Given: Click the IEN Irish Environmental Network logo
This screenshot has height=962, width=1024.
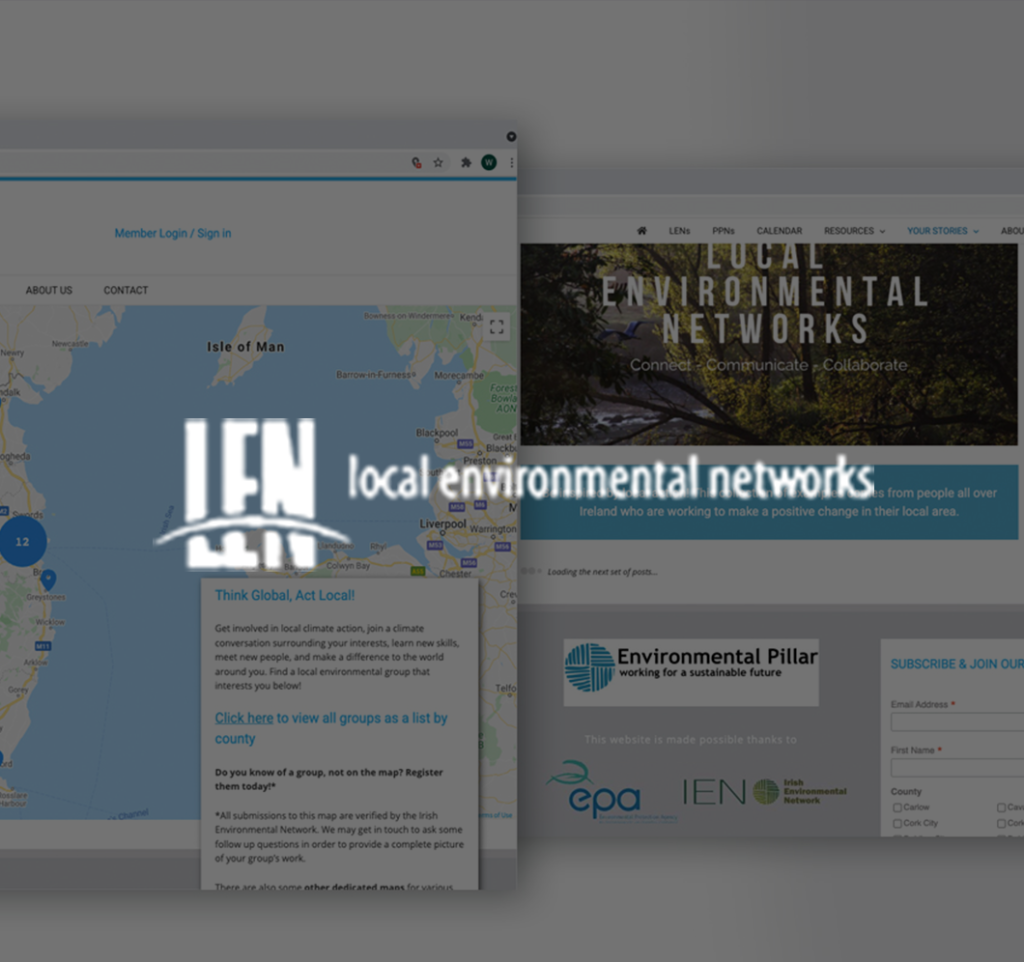Looking at the screenshot, I should pos(765,792).
